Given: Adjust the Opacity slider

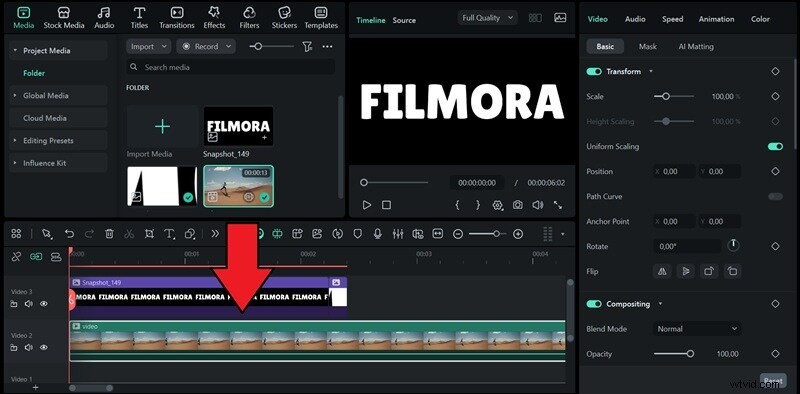Looking at the screenshot, I should click(673, 354).
